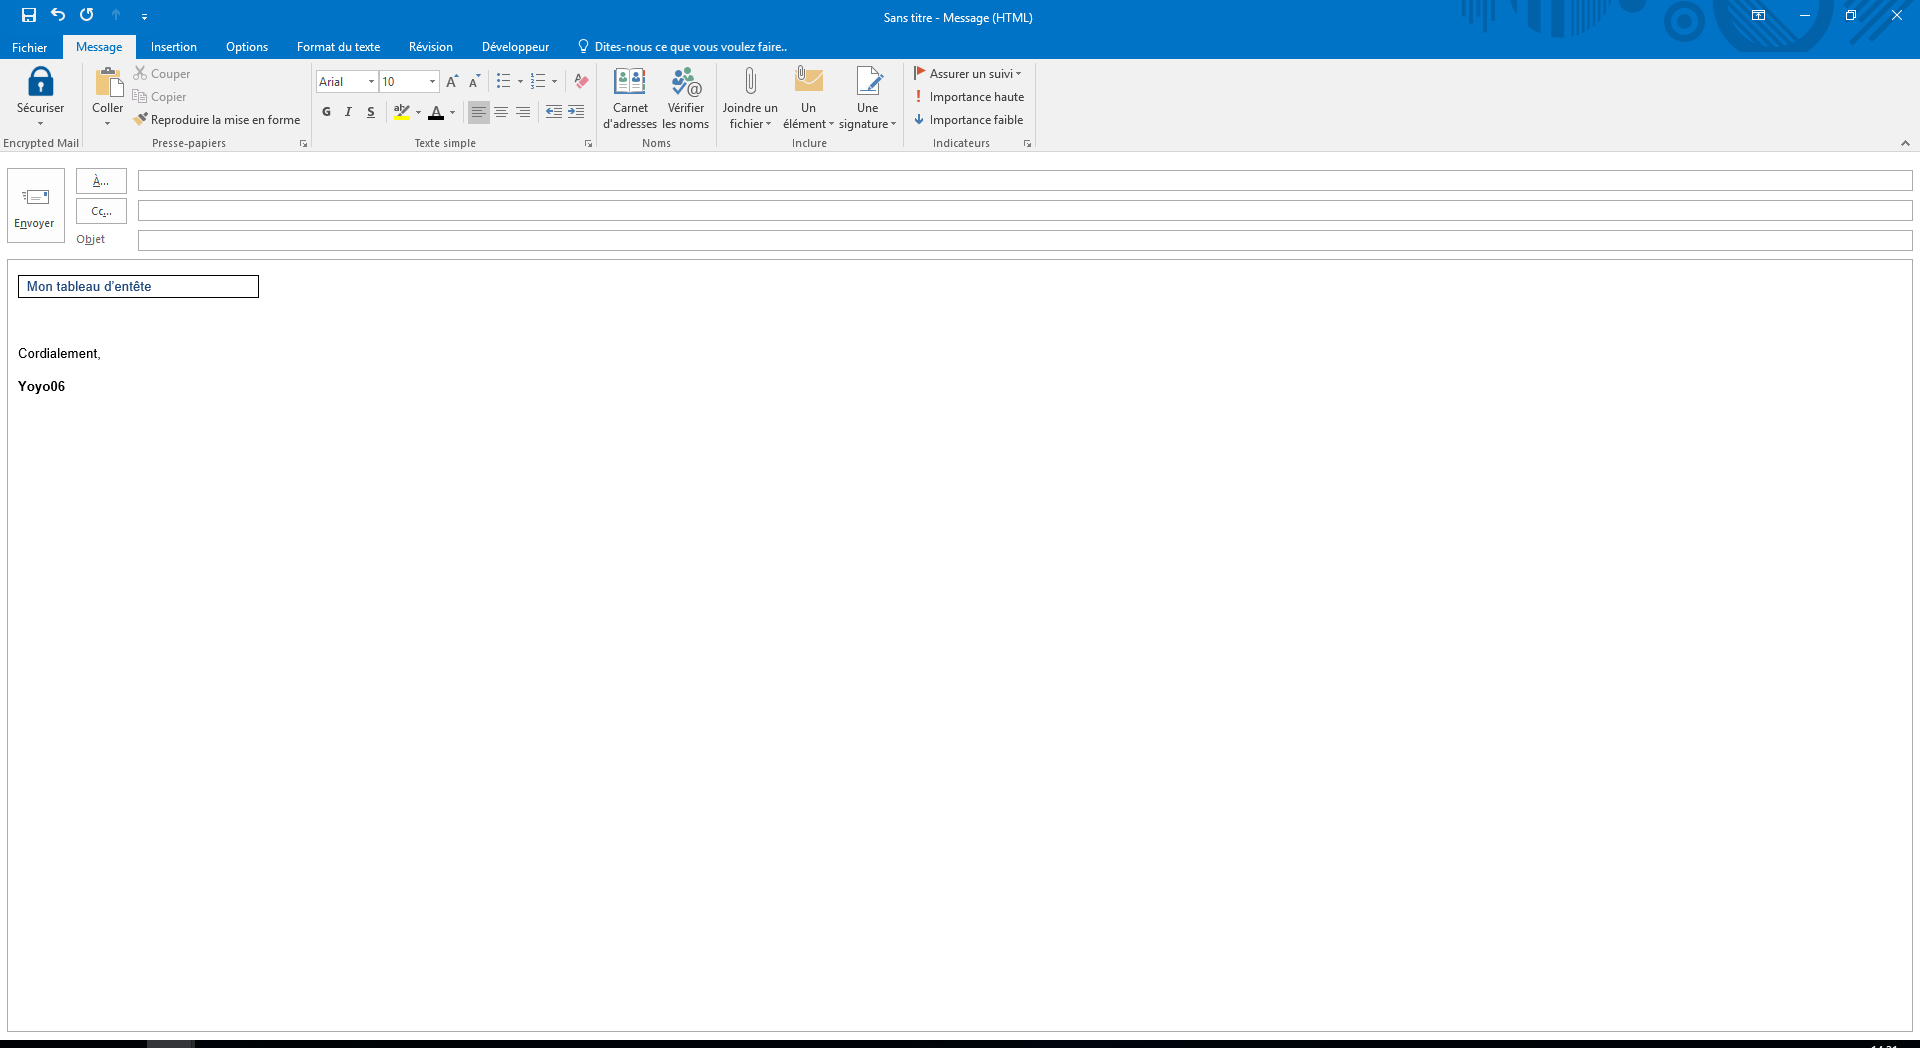Open bullet list style dropdown

tap(520, 82)
